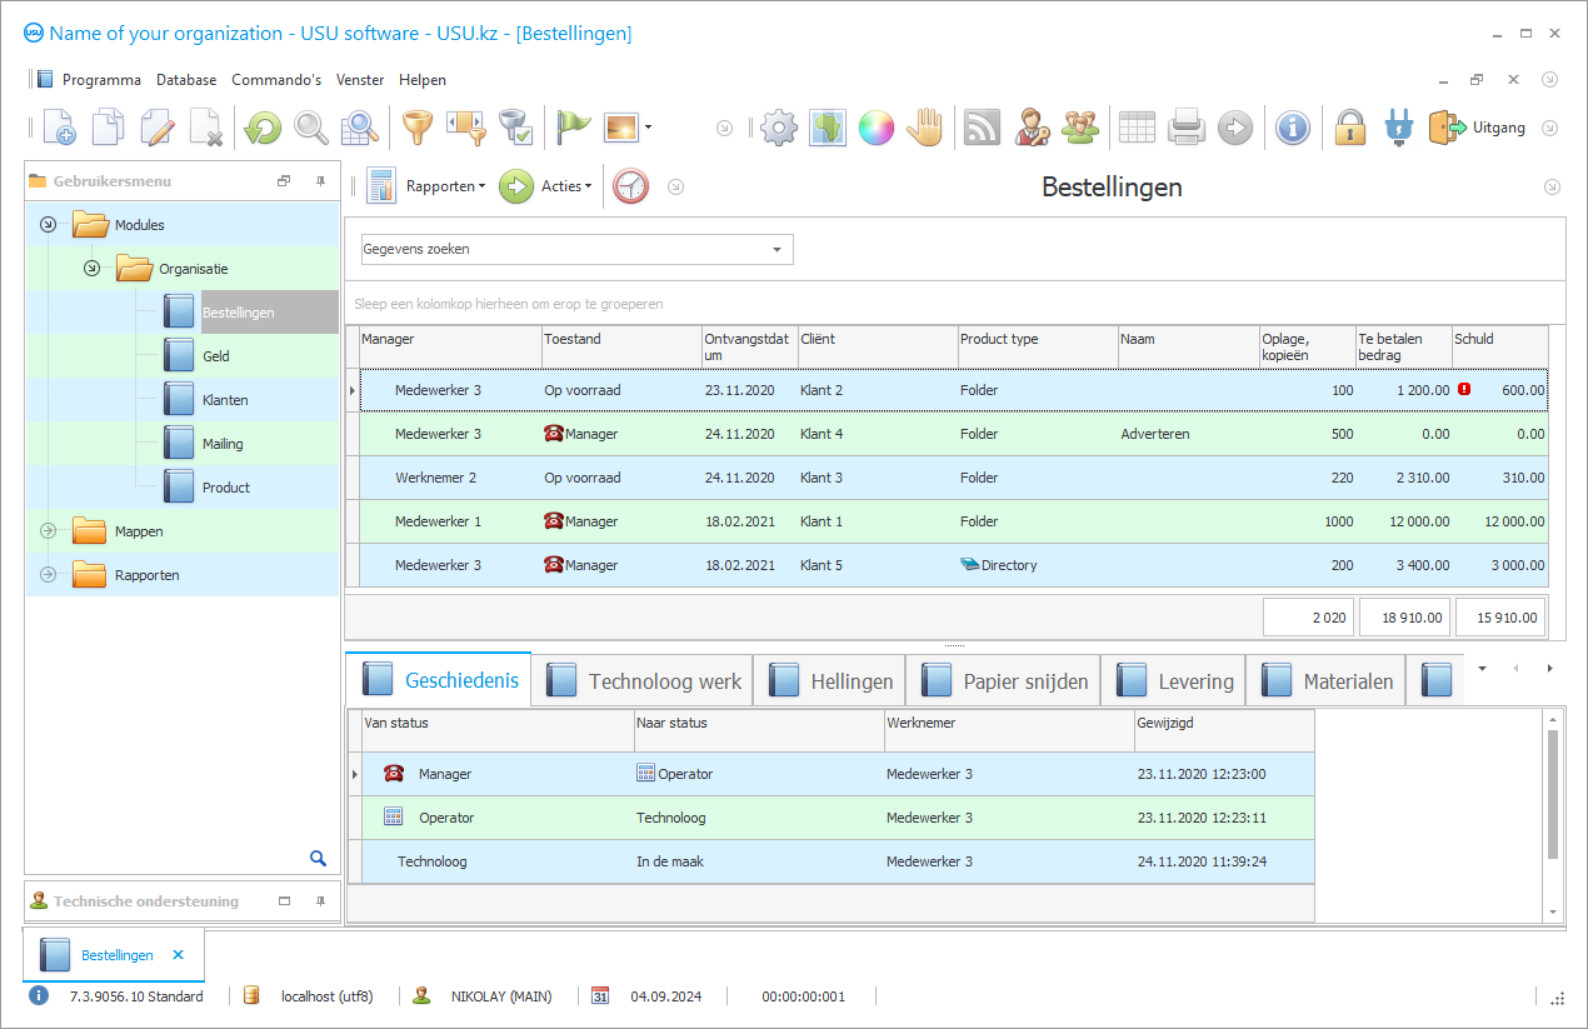This screenshot has height=1029, width=1588.
Task: Open the Programma menu
Action: [x=101, y=80]
